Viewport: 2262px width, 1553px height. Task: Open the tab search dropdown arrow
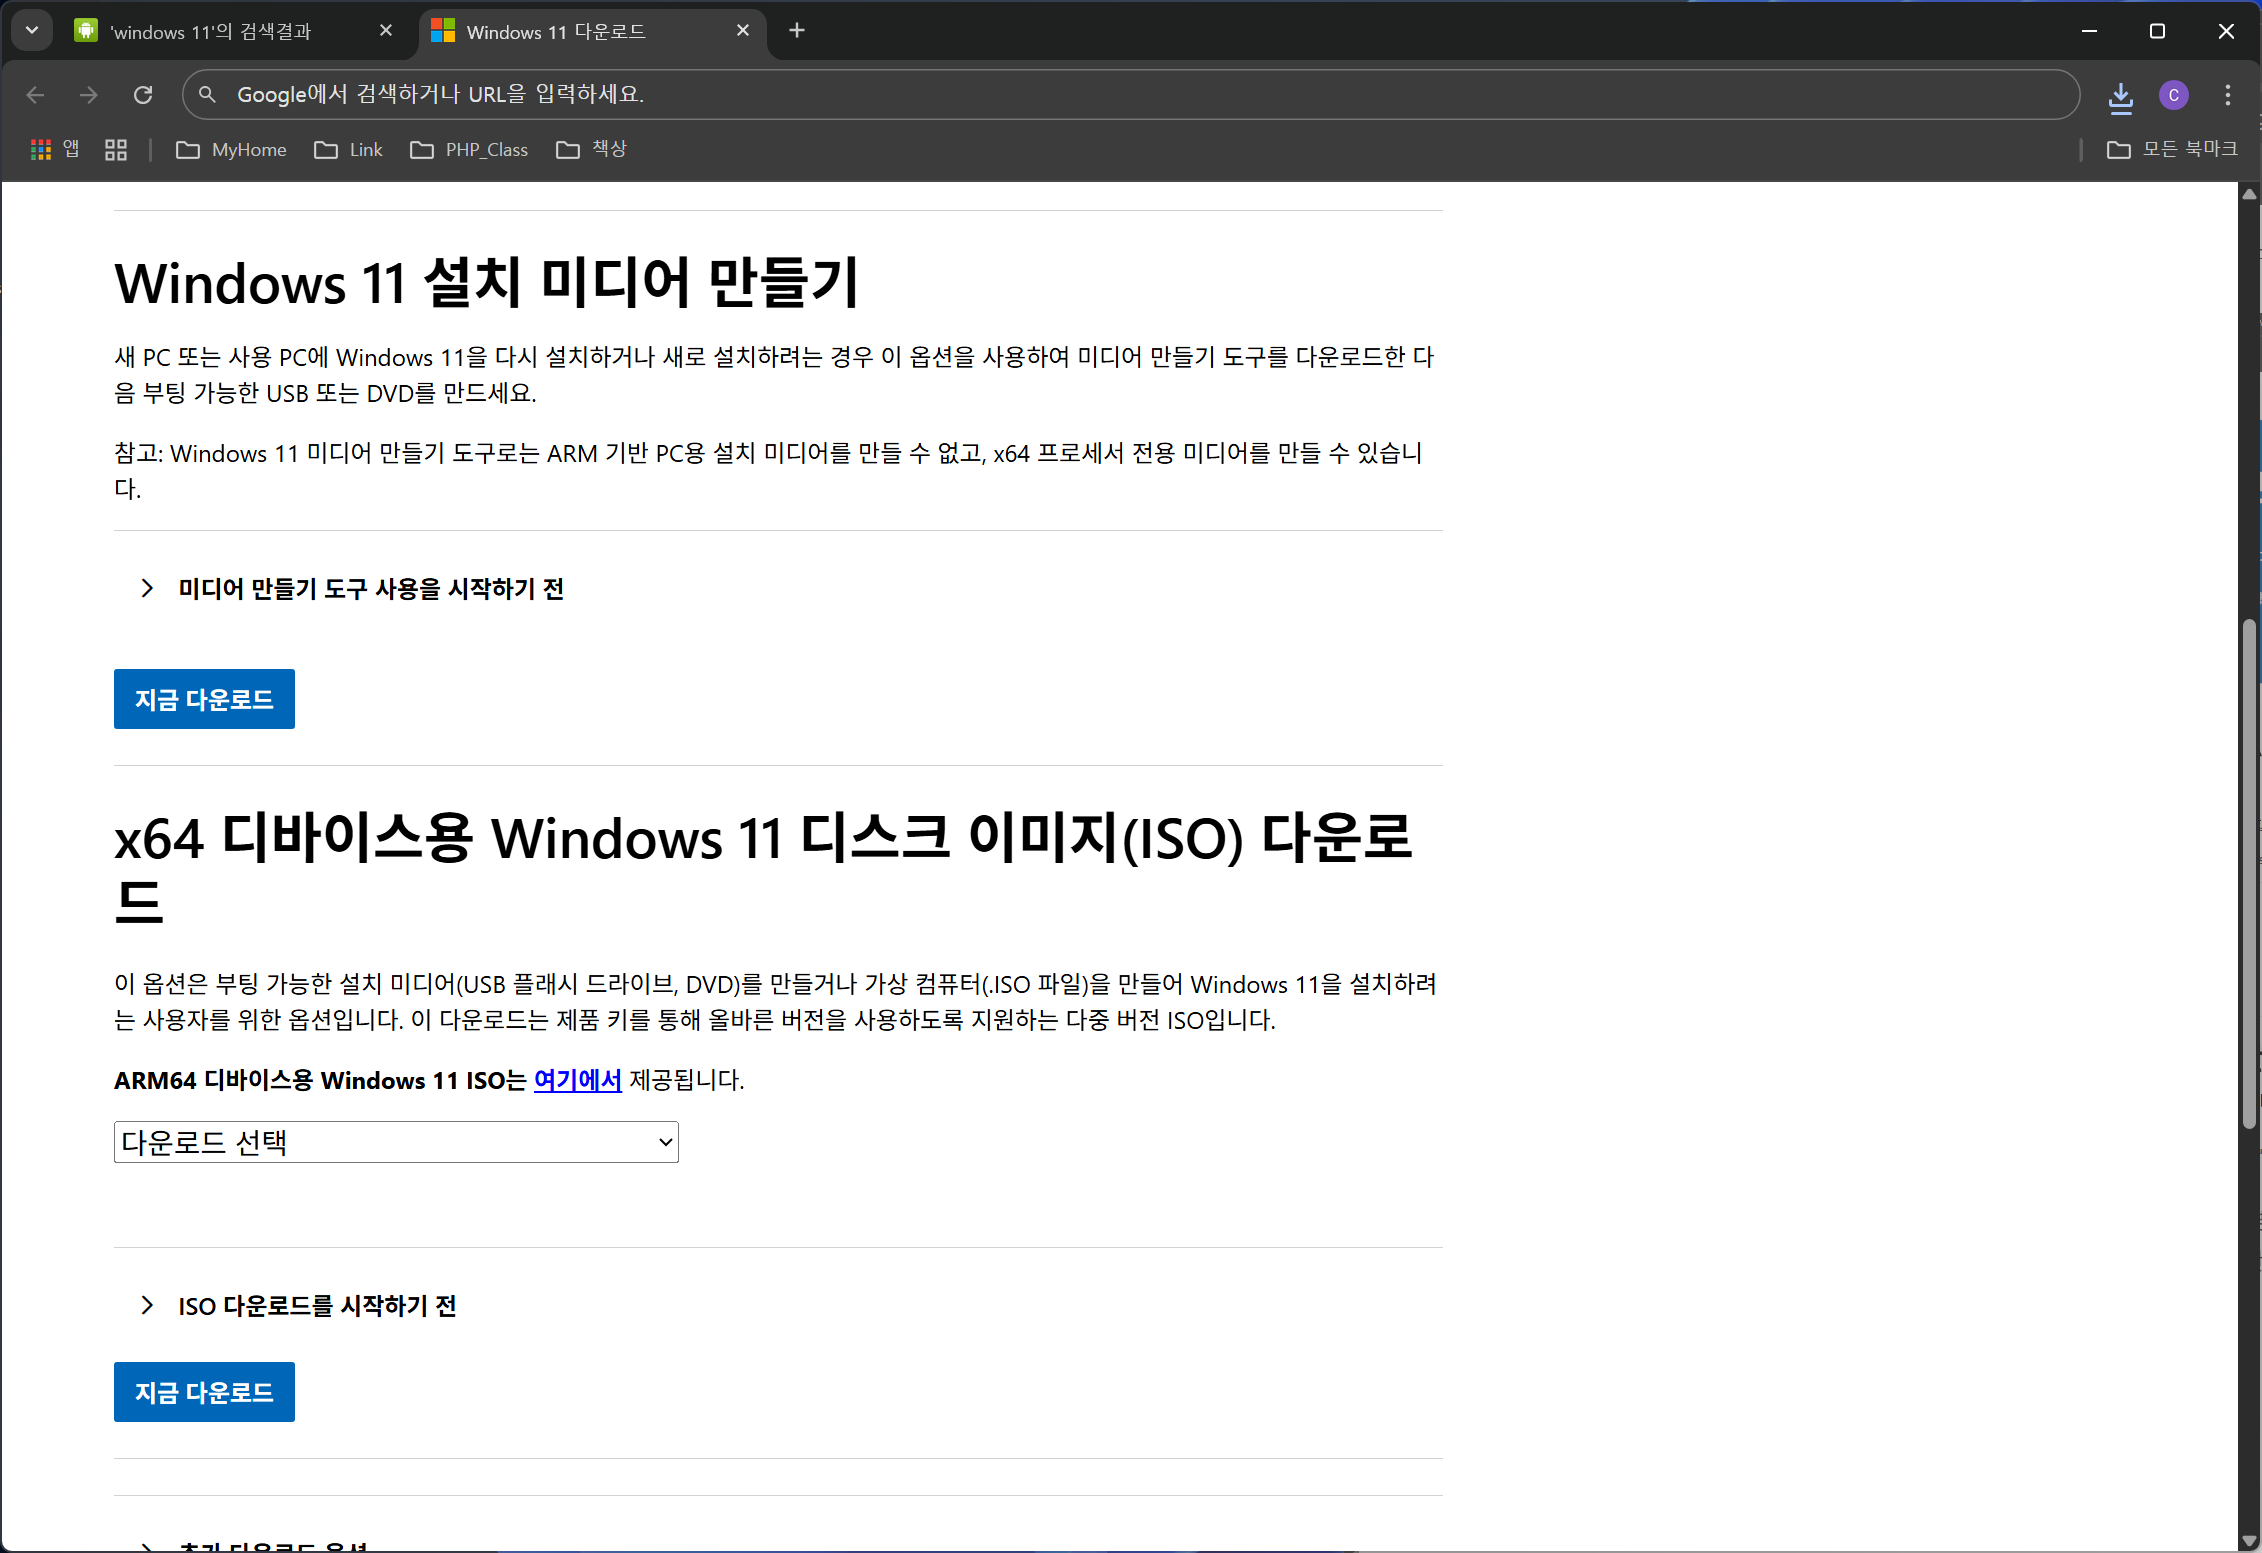tap(32, 30)
